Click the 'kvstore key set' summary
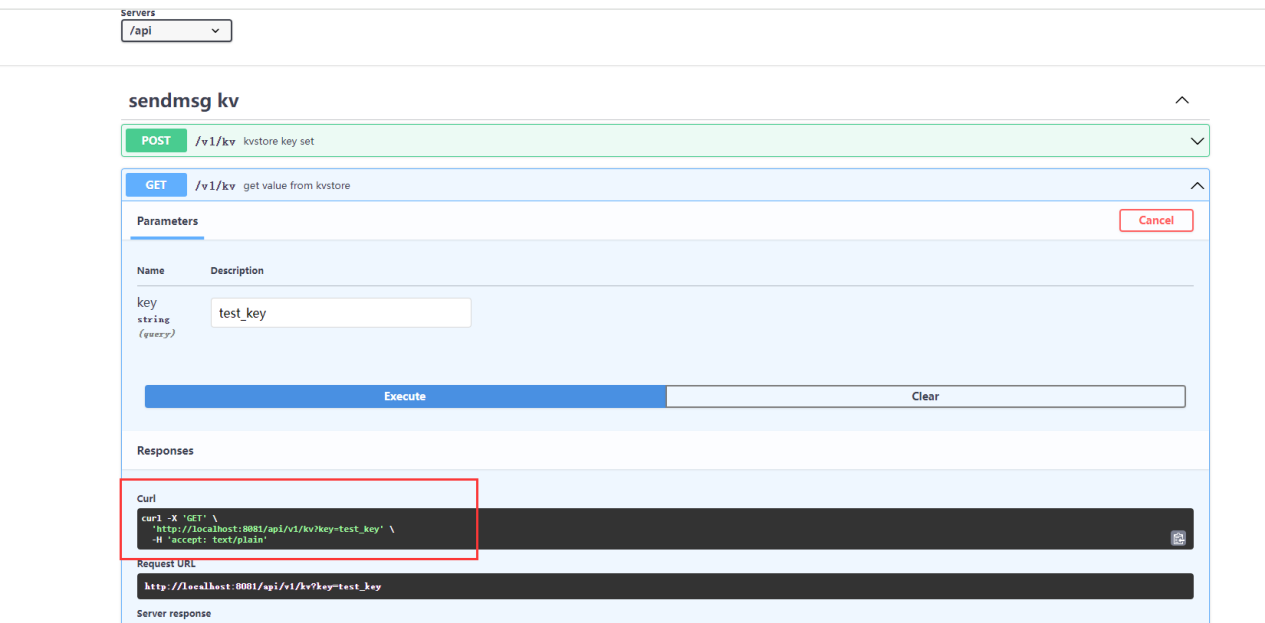This screenshot has height=623, width=1265. pyautogui.click(x=279, y=141)
